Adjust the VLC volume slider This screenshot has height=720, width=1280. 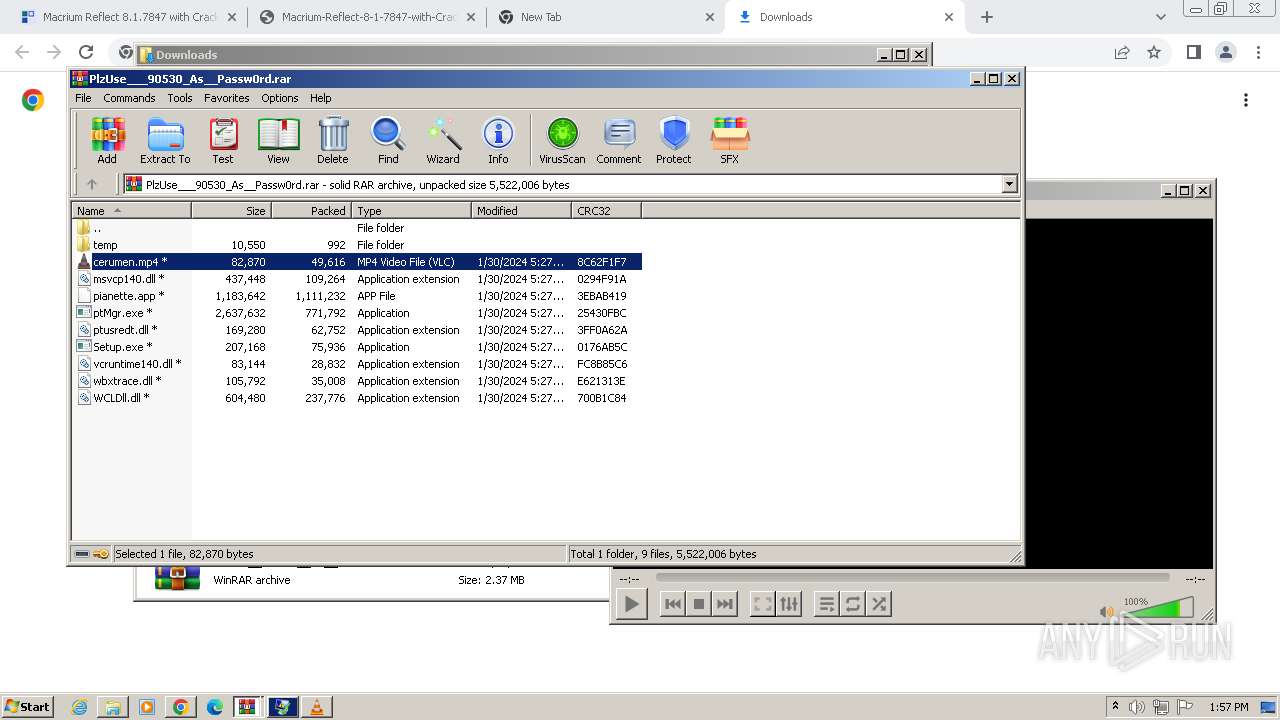pos(1157,607)
